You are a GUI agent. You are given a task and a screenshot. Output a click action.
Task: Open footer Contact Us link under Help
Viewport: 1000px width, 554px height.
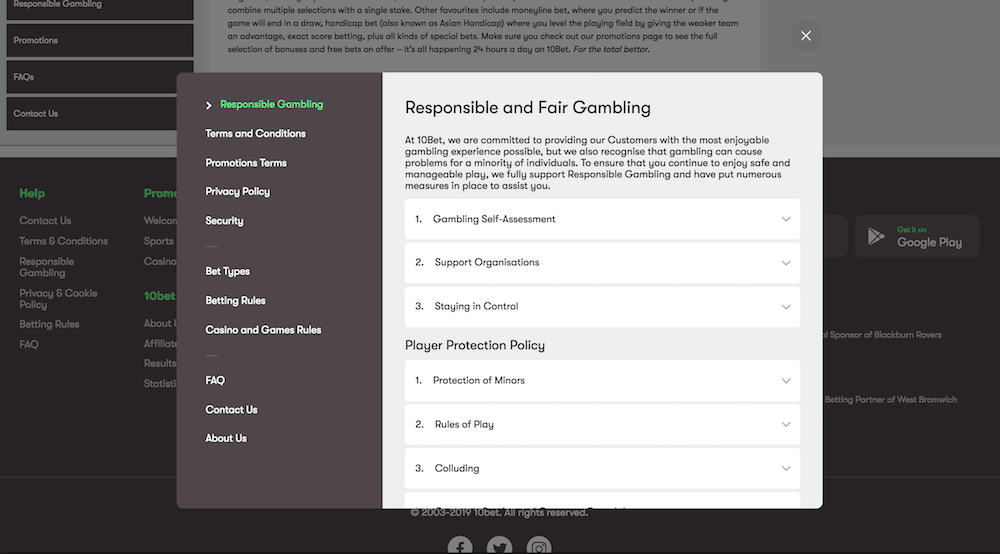(45, 221)
